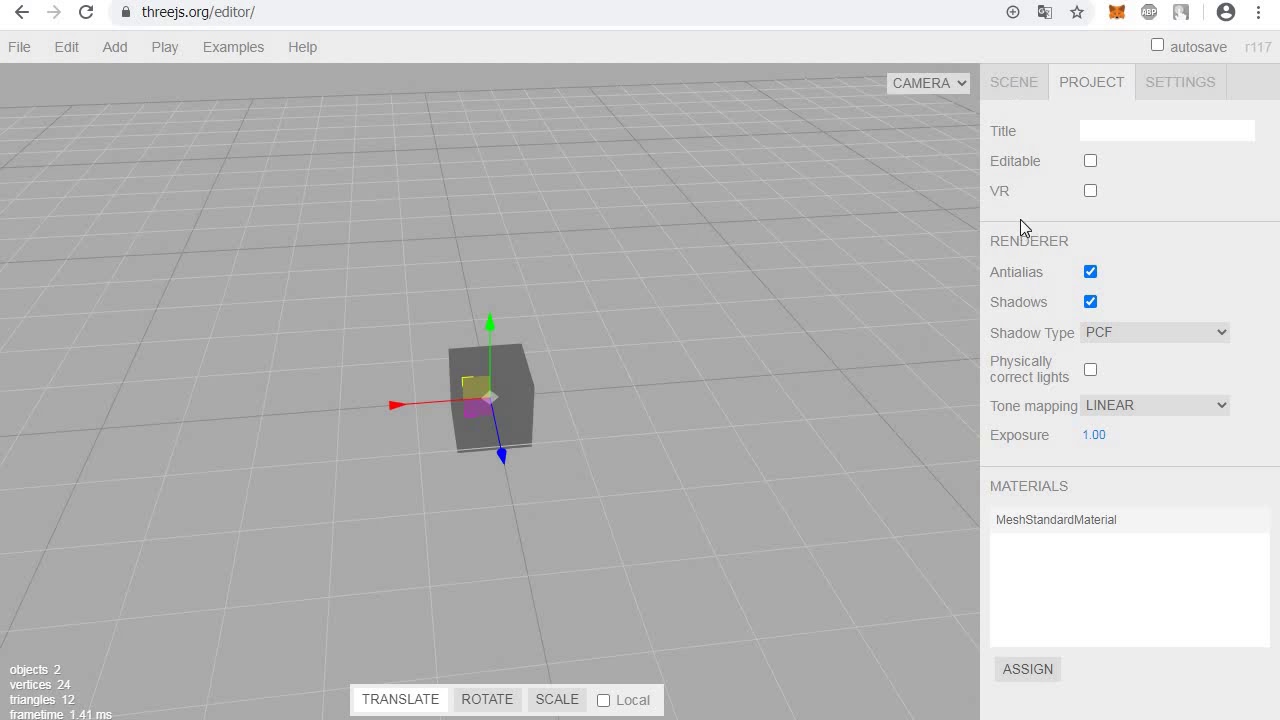Screen dimensions: 1280x720
Task: Click the ASSIGN material button
Action: pos(1028,669)
